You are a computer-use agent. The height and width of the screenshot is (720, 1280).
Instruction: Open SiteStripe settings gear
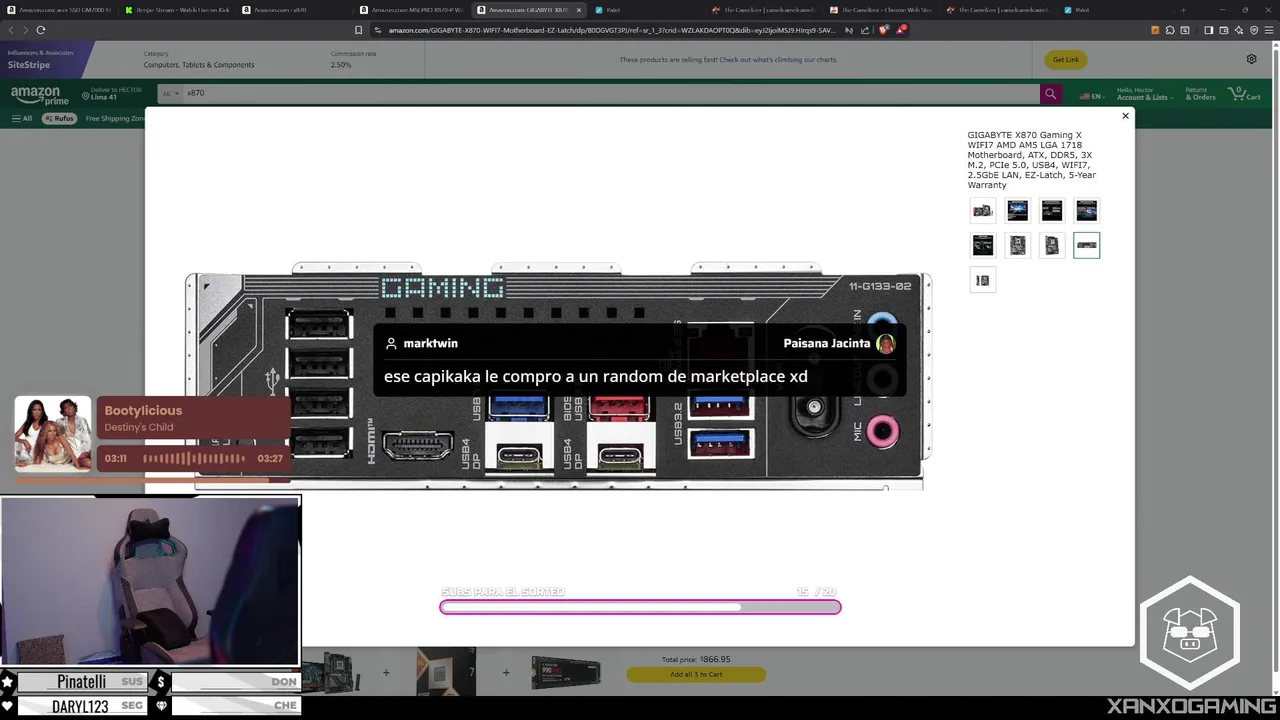[1251, 59]
